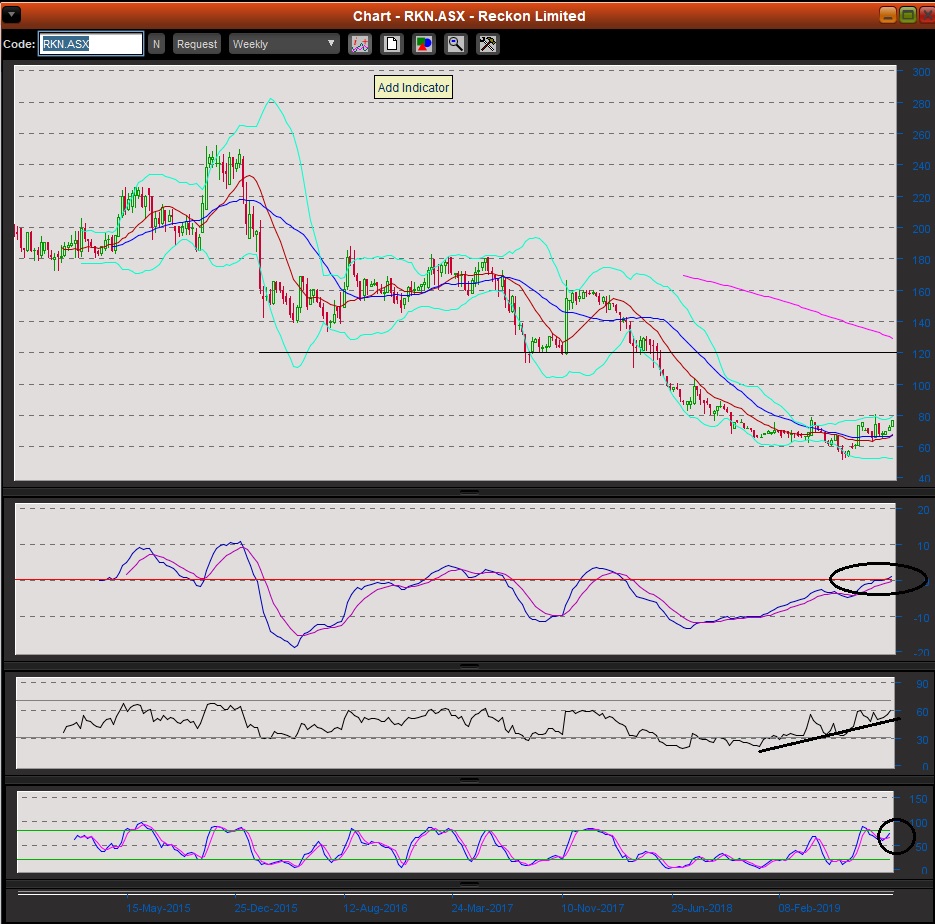Click the chart title 'Chart - RKN.ASX - Reckon Limited'
This screenshot has width=935, height=924.
click(469, 16)
